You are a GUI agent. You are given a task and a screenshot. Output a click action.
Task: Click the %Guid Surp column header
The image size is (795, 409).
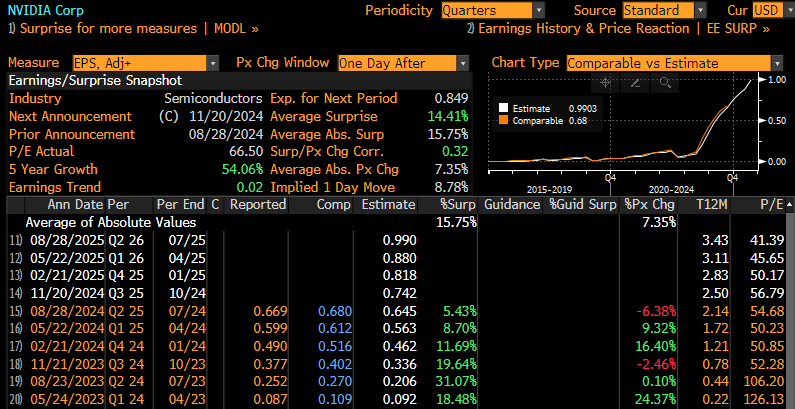[583, 205]
